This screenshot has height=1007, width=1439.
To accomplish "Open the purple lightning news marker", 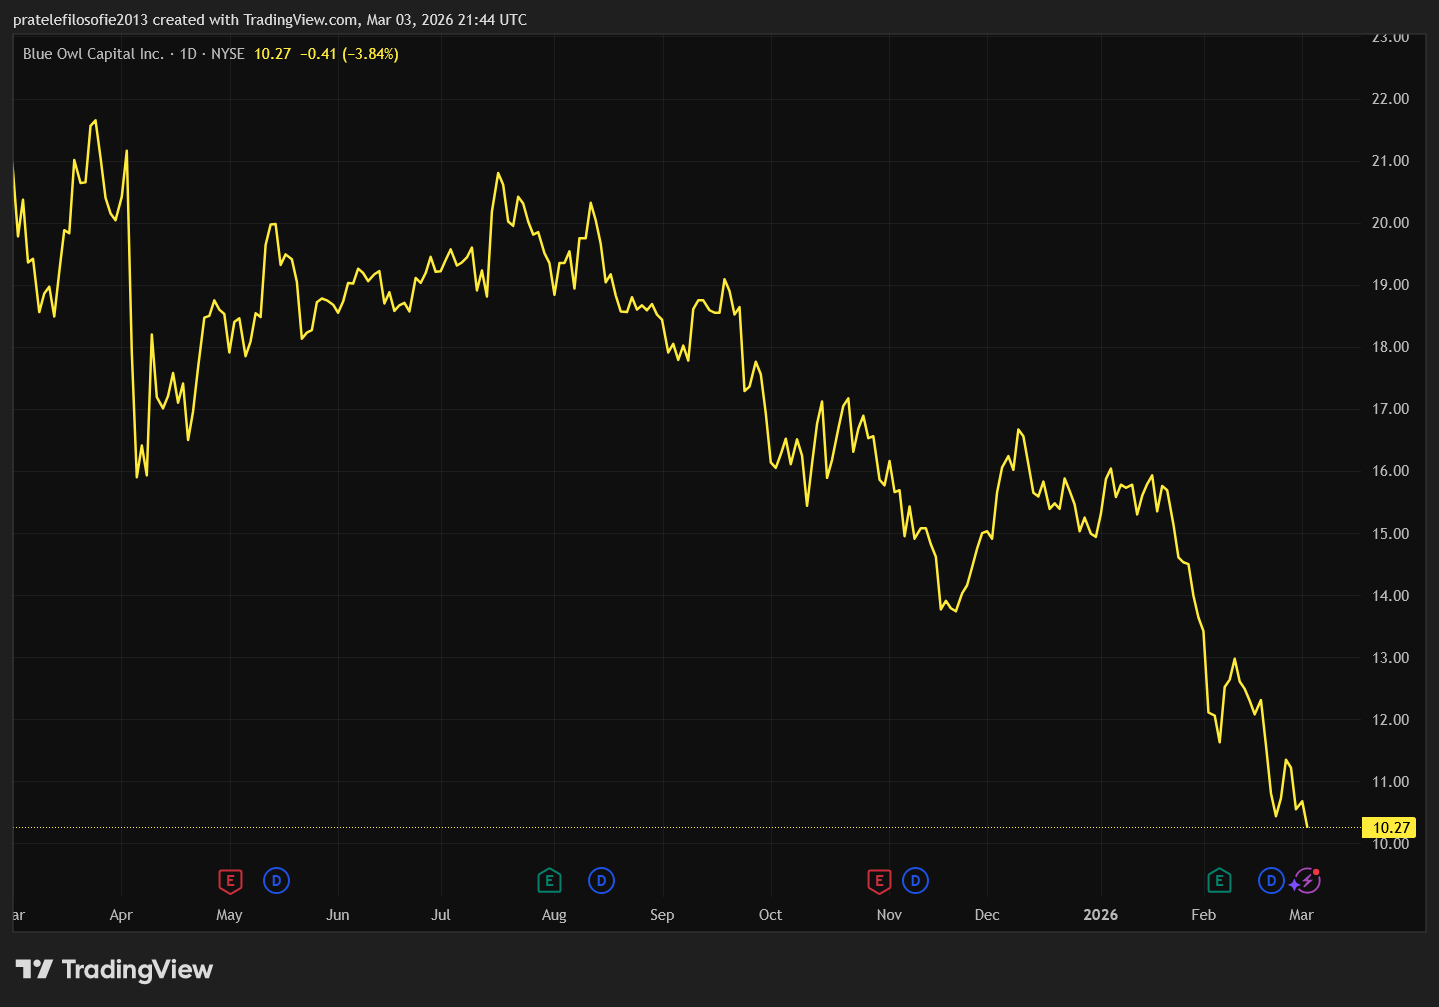I will (1306, 881).
